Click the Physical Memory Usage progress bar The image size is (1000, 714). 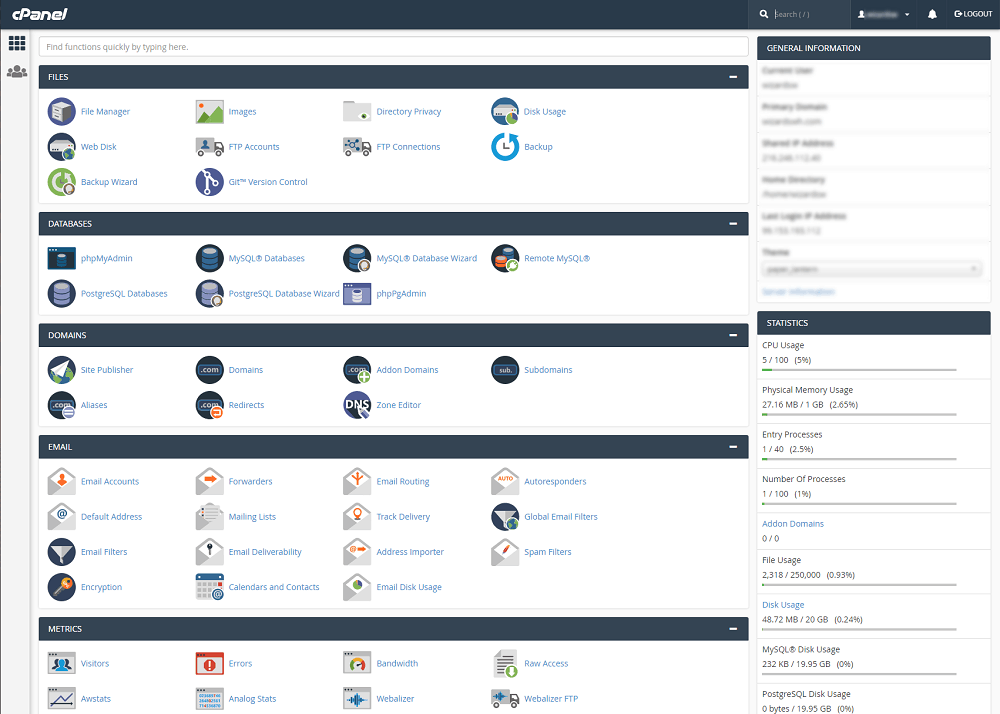[x=859, y=414]
